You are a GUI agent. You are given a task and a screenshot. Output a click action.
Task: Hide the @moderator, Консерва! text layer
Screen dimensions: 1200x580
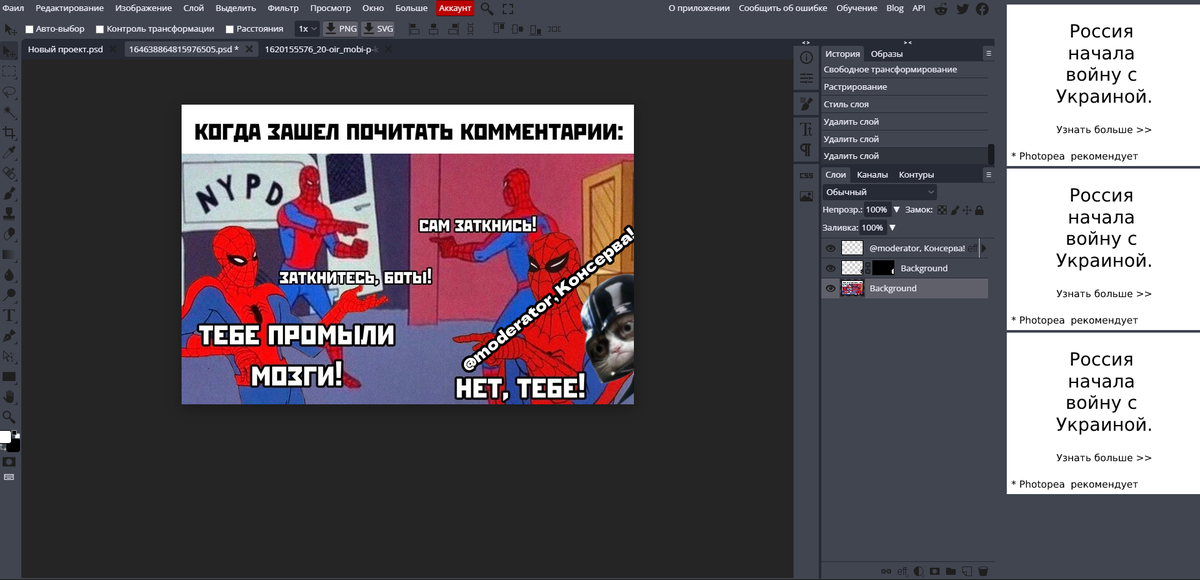coord(830,248)
